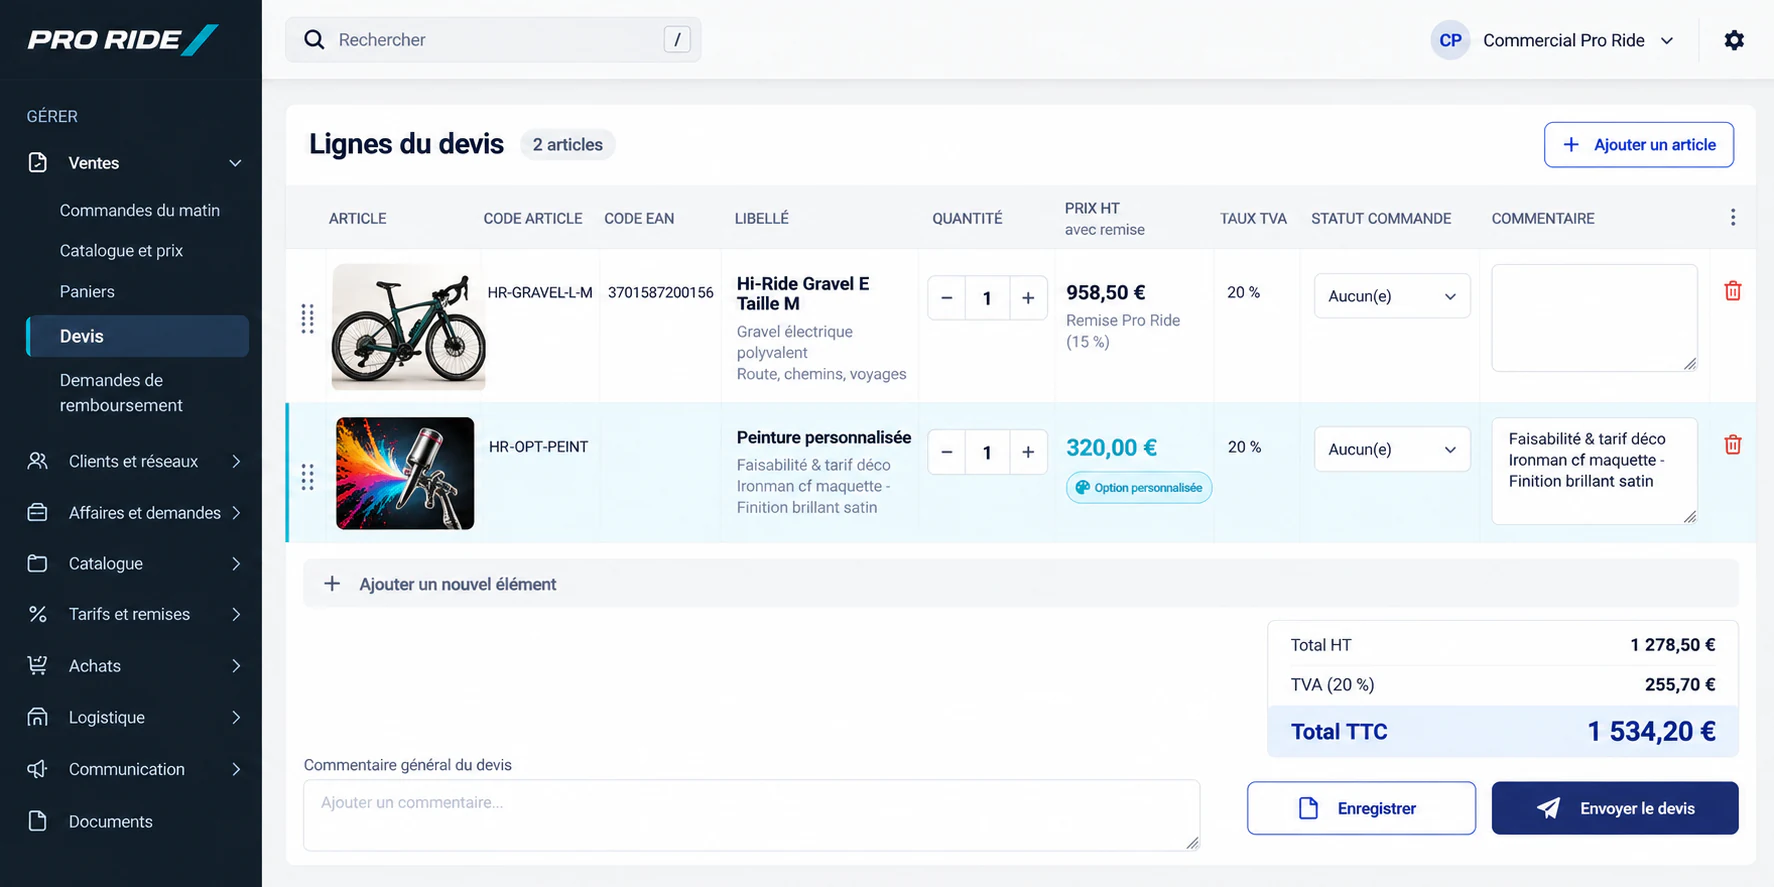Click the search magnifier icon
Viewport: 1774px width, 887px height.
pyautogui.click(x=314, y=40)
